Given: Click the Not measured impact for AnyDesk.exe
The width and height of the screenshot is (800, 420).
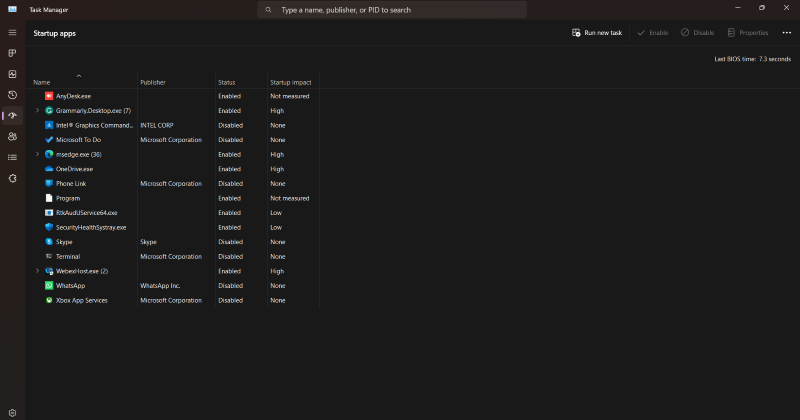Looking at the screenshot, I should click(x=290, y=96).
